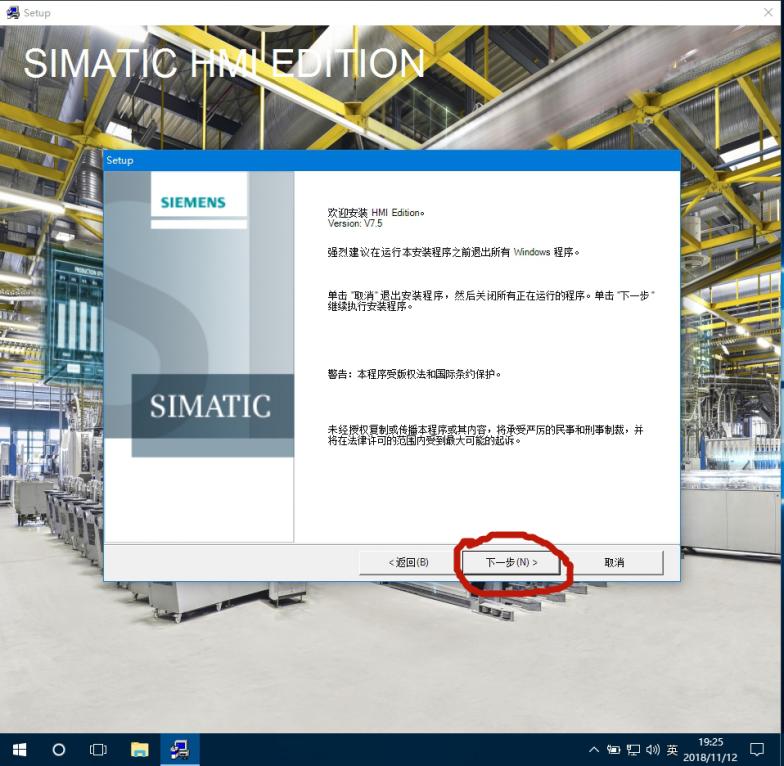
Task: Open Cortana search circle on the taskbar
Action: tap(58, 750)
